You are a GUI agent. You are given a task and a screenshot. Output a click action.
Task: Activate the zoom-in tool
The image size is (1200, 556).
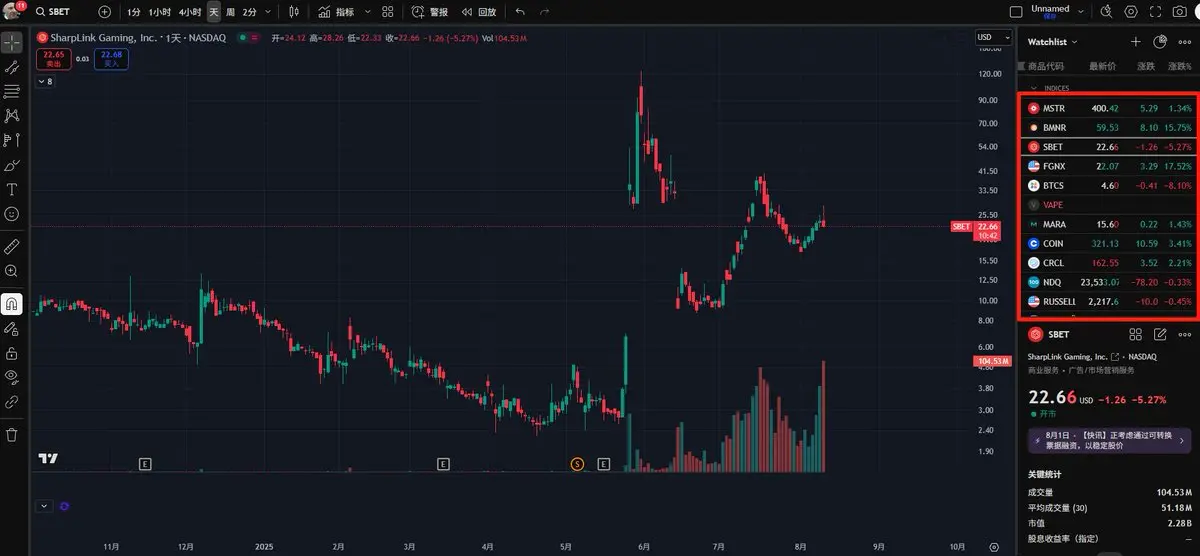pyautogui.click(x=12, y=271)
